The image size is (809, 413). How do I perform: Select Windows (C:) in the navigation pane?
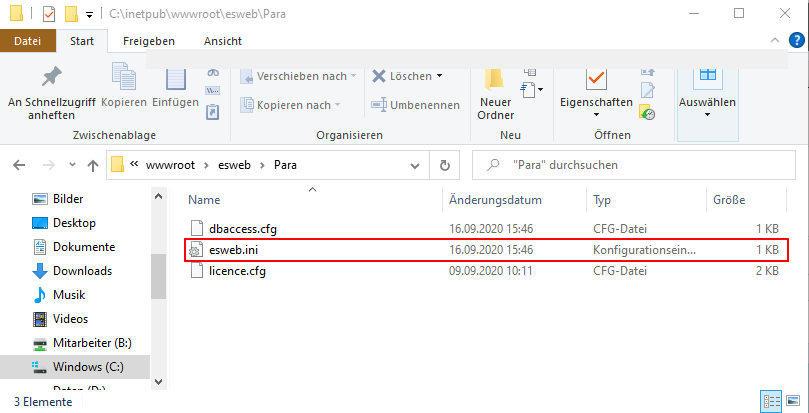coord(75,367)
